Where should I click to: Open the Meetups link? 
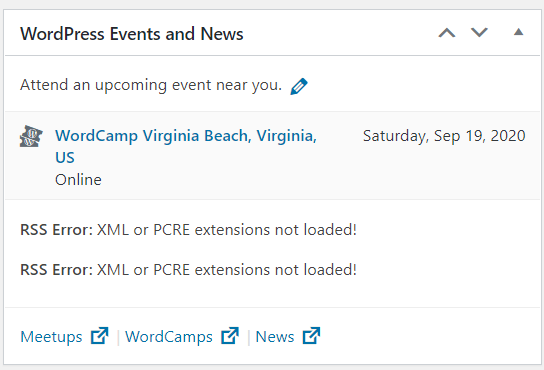(51, 337)
